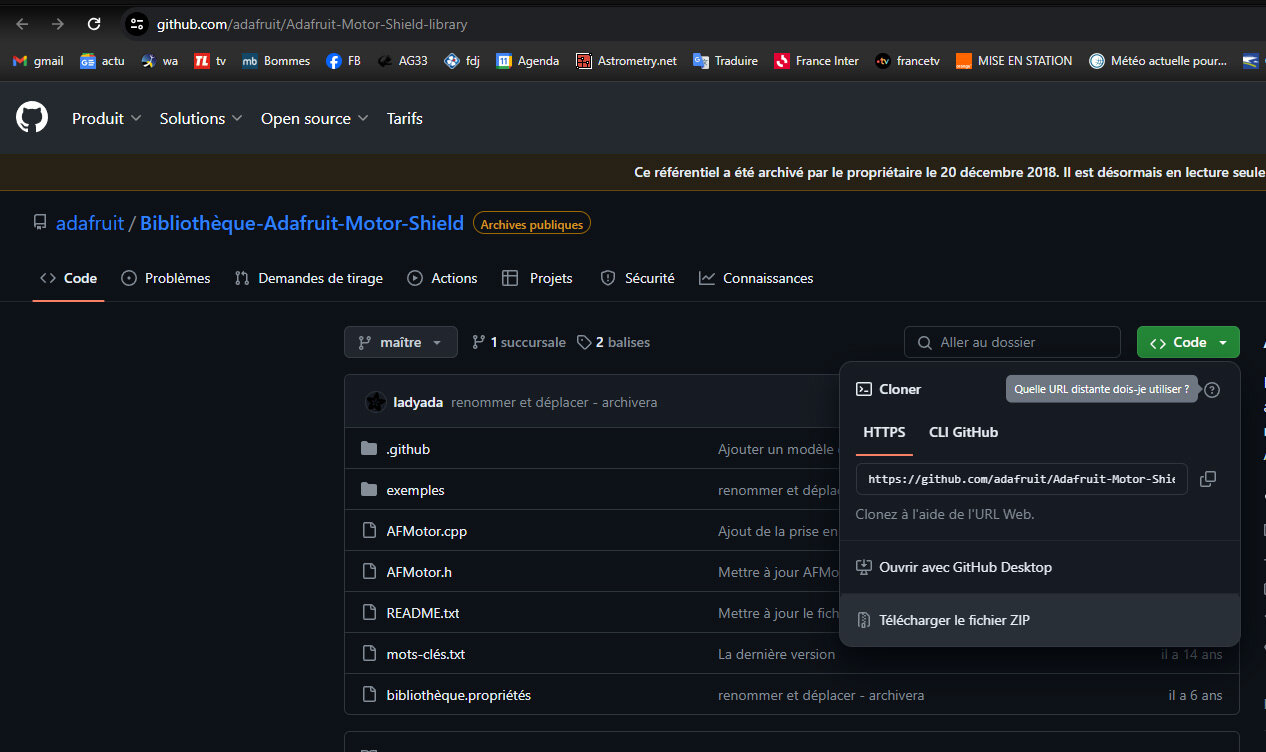Open the AG33 bookmark
The image size is (1266, 752).
pyautogui.click(x=402, y=61)
